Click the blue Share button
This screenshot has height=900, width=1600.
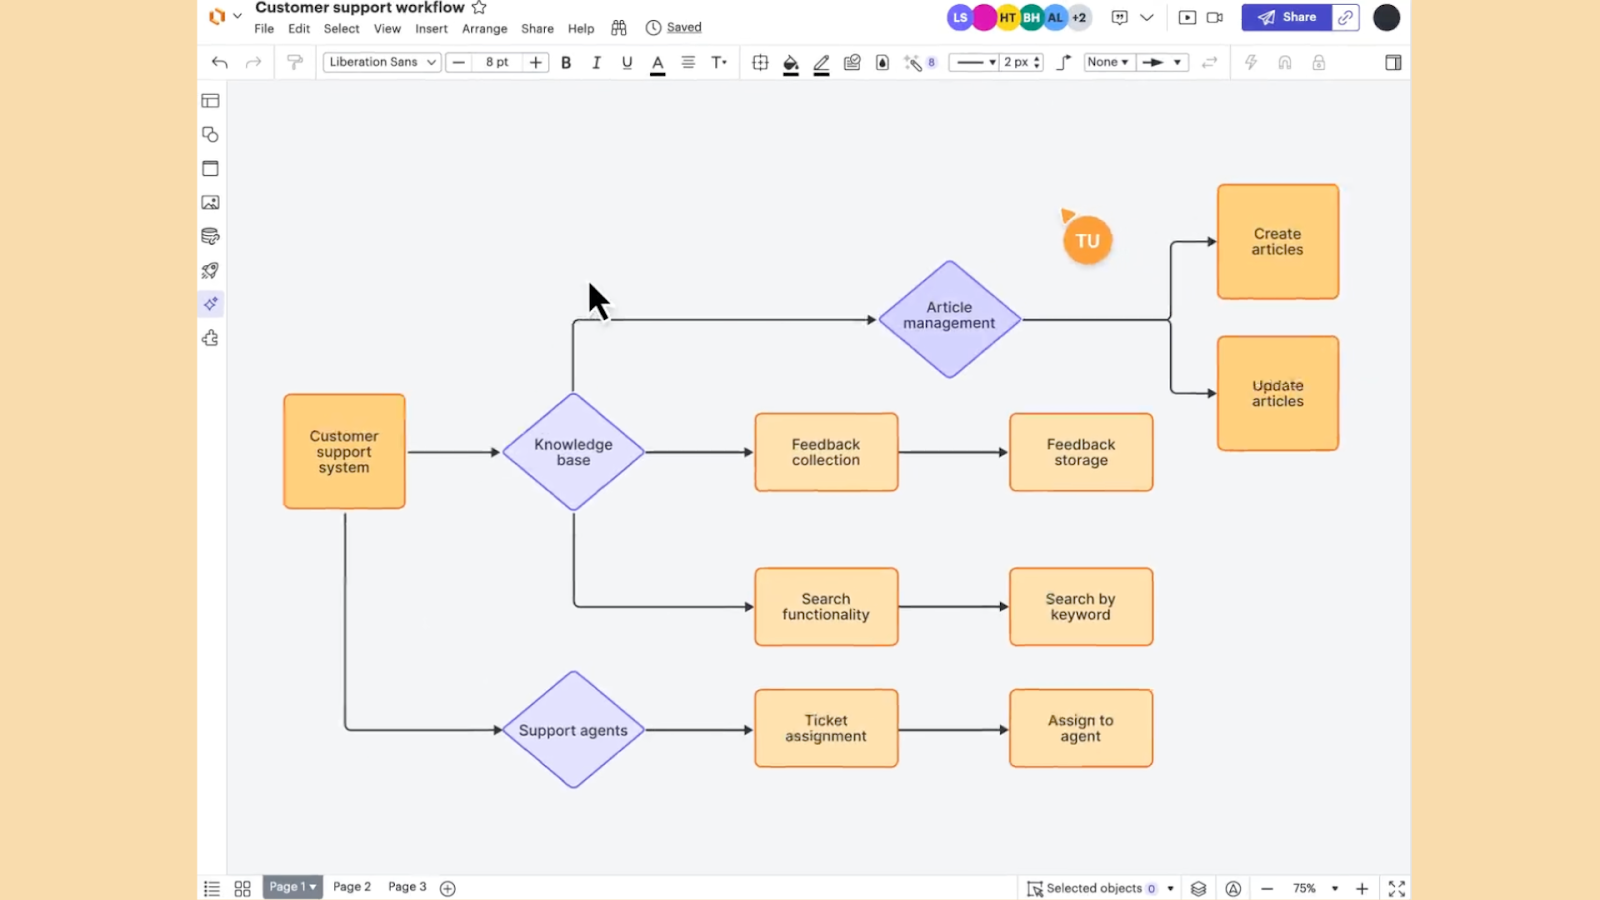click(1286, 17)
